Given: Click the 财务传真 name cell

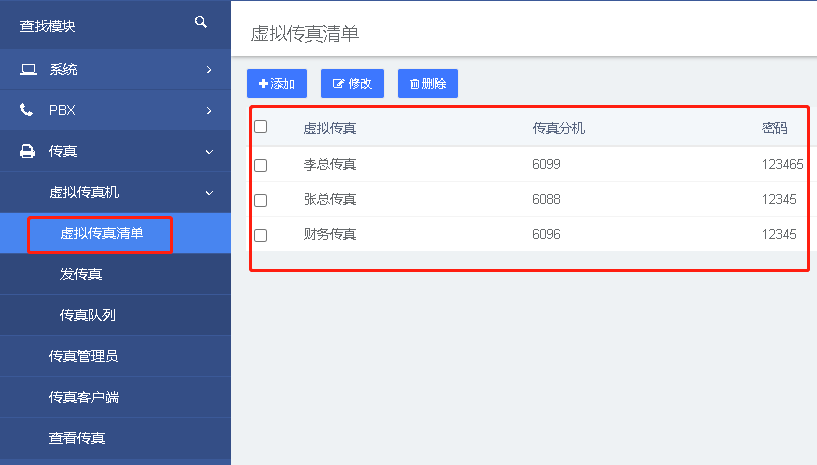Looking at the screenshot, I should click(330, 235).
